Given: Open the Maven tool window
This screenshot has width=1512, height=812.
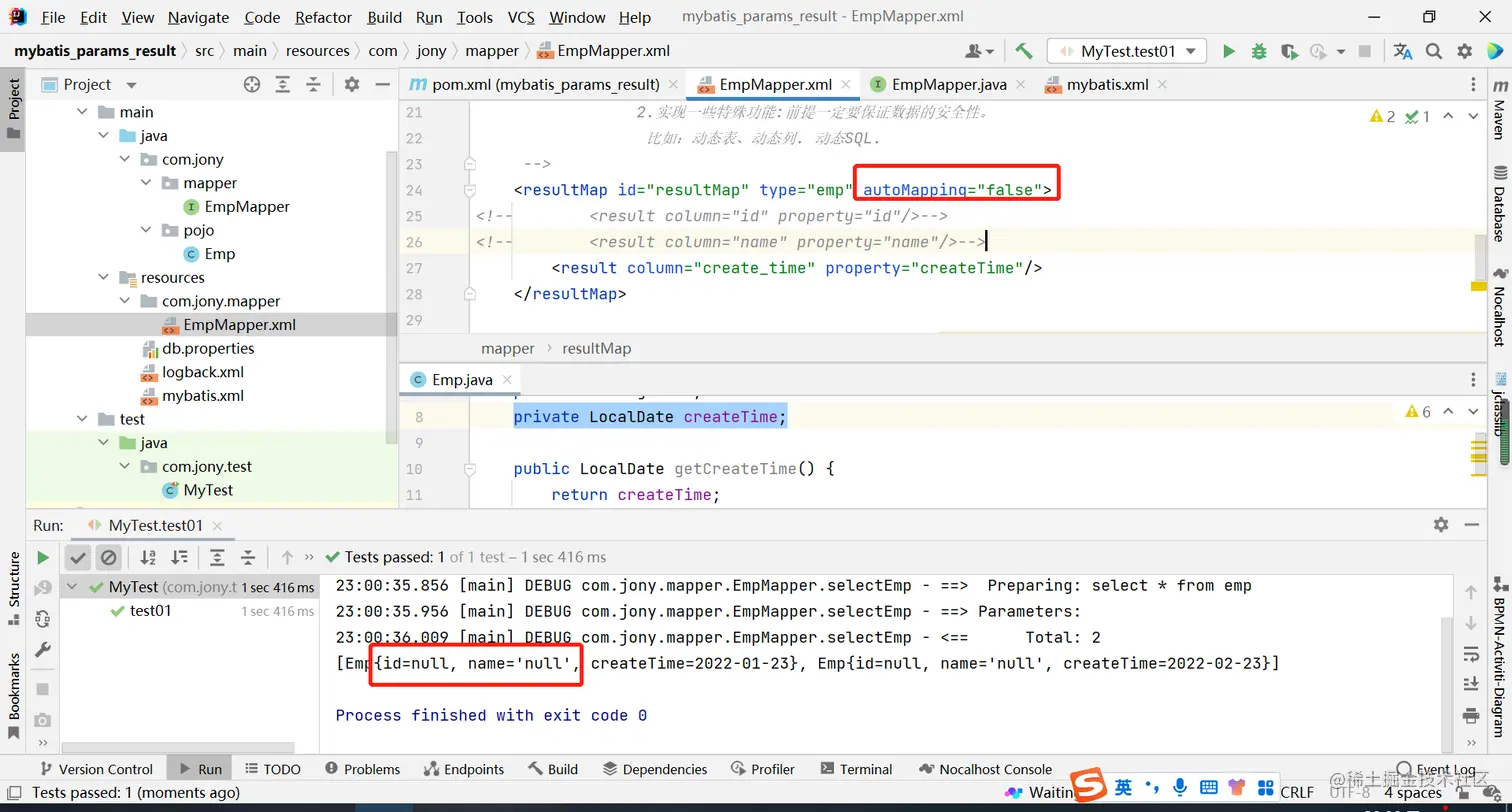Looking at the screenshot, I should point(1499,110).
